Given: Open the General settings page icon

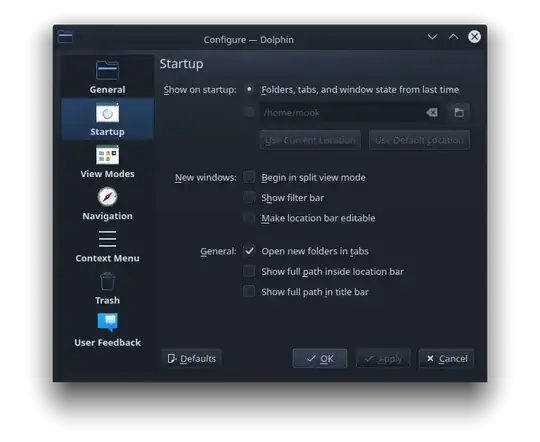Looking at the screenshot, I should (107, 71).
